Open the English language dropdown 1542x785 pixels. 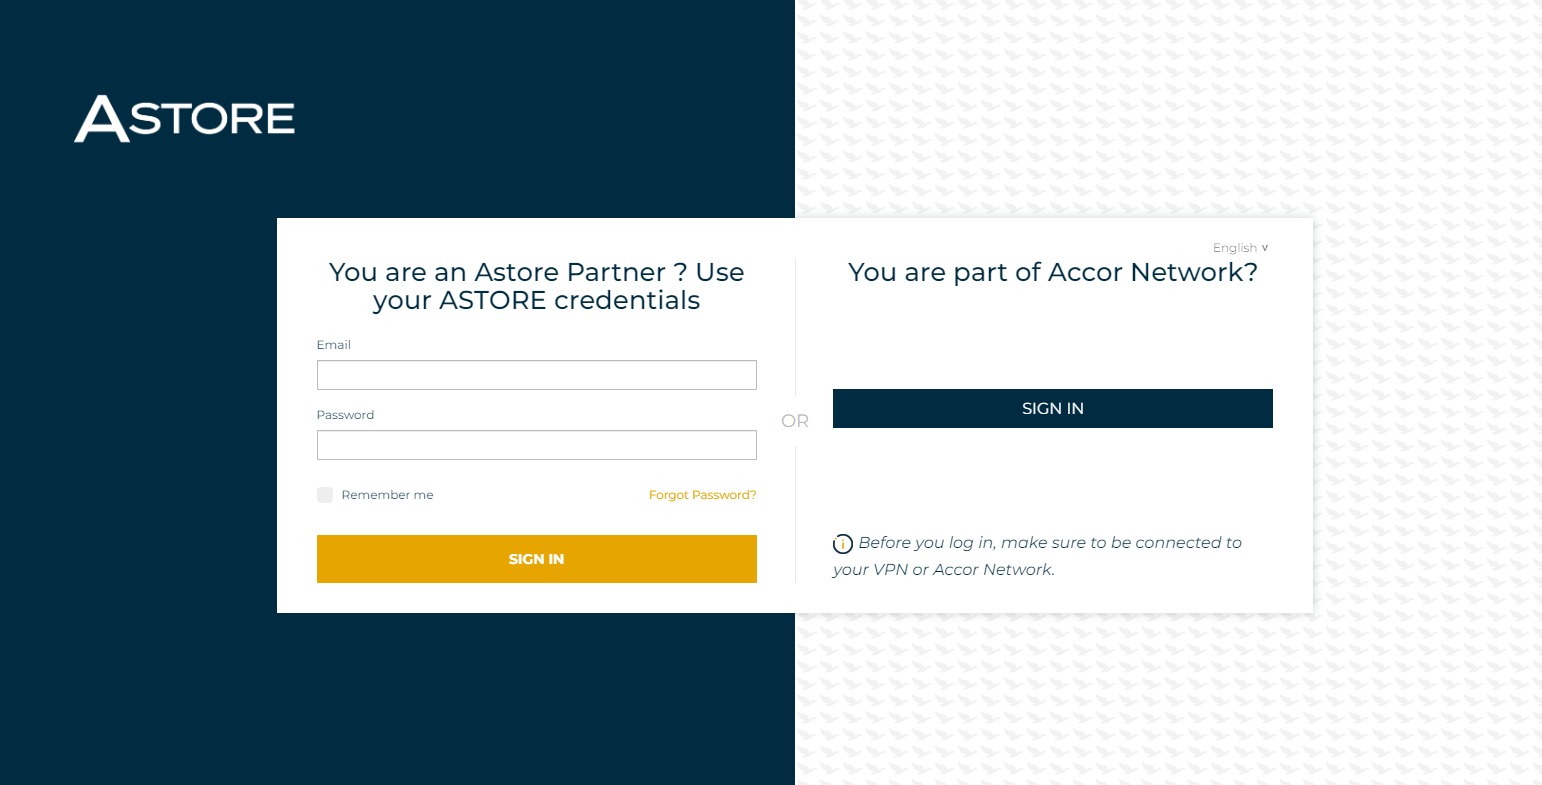(x=1240, y=248)
